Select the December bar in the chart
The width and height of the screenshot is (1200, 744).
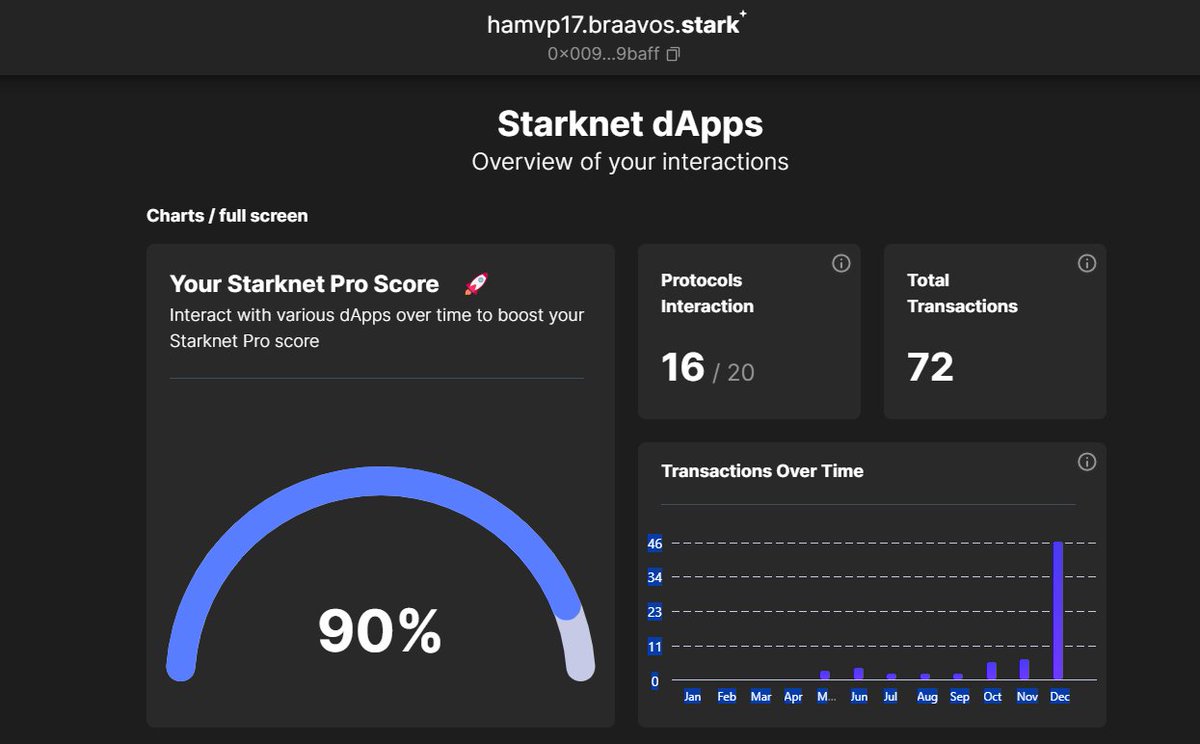pos(1058,611)
